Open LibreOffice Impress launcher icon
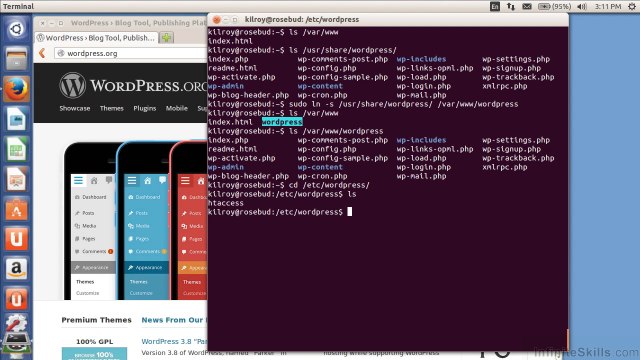 [x=16, y=179]
